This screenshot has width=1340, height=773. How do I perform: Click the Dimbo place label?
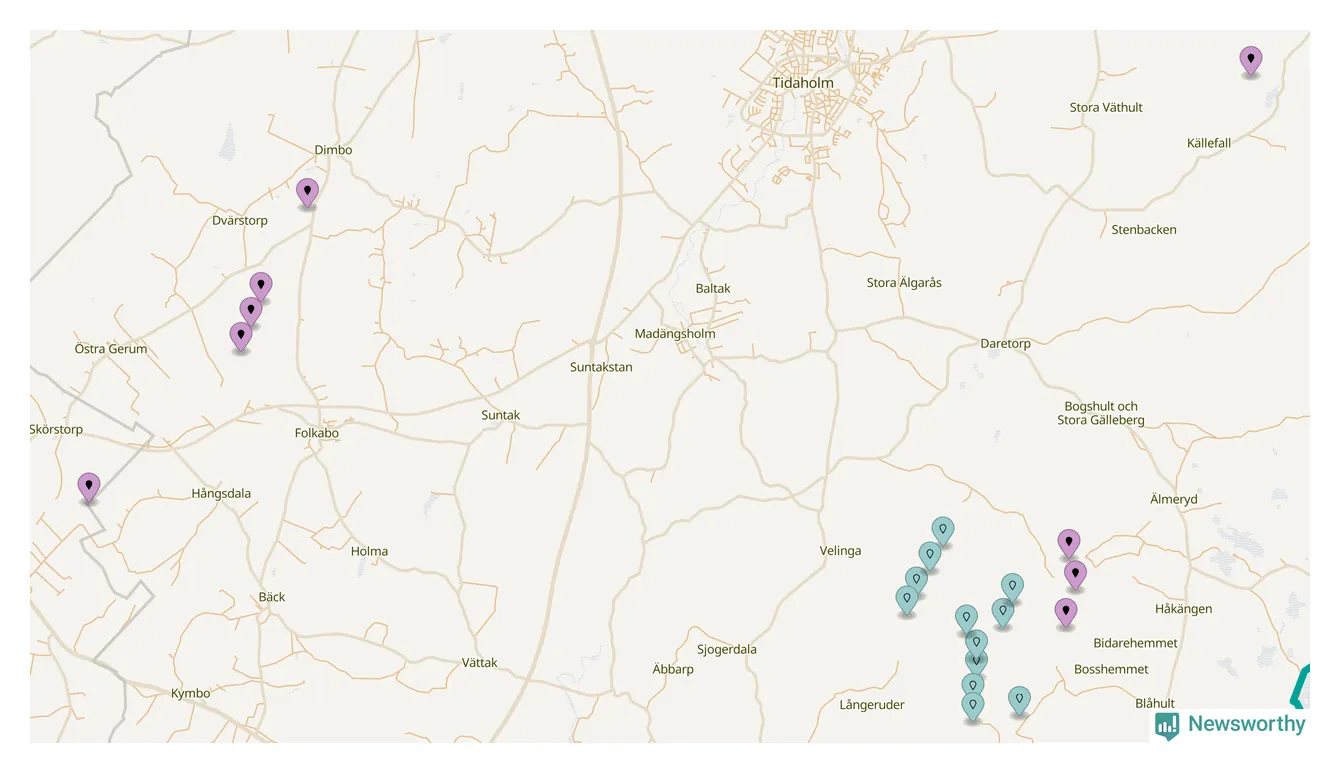(333, 150)
